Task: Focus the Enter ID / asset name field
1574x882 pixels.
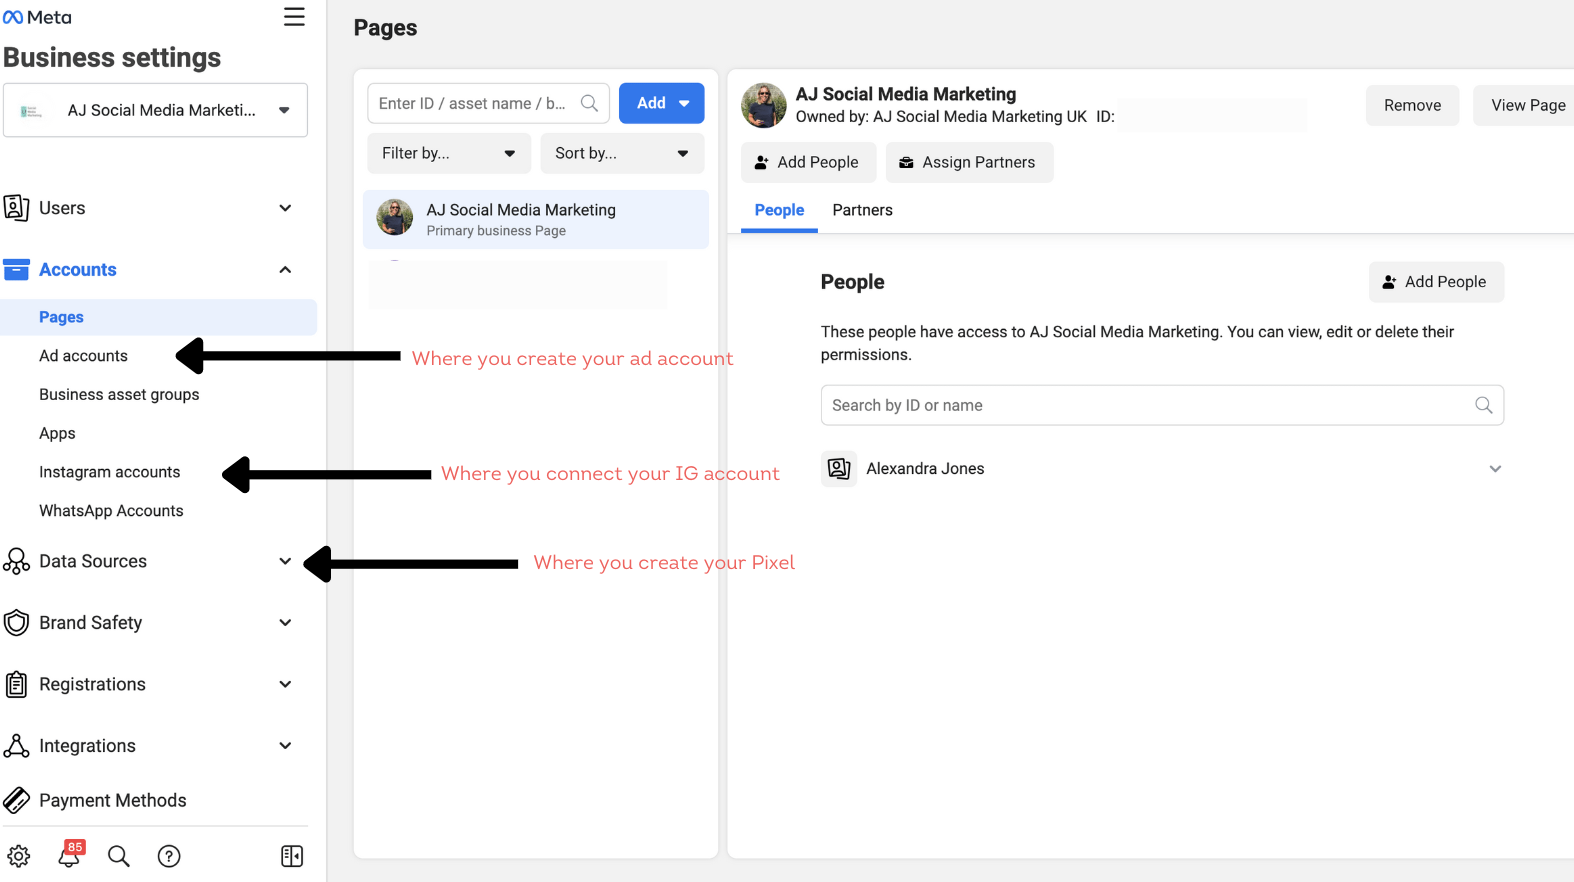Action: (488, 103)
